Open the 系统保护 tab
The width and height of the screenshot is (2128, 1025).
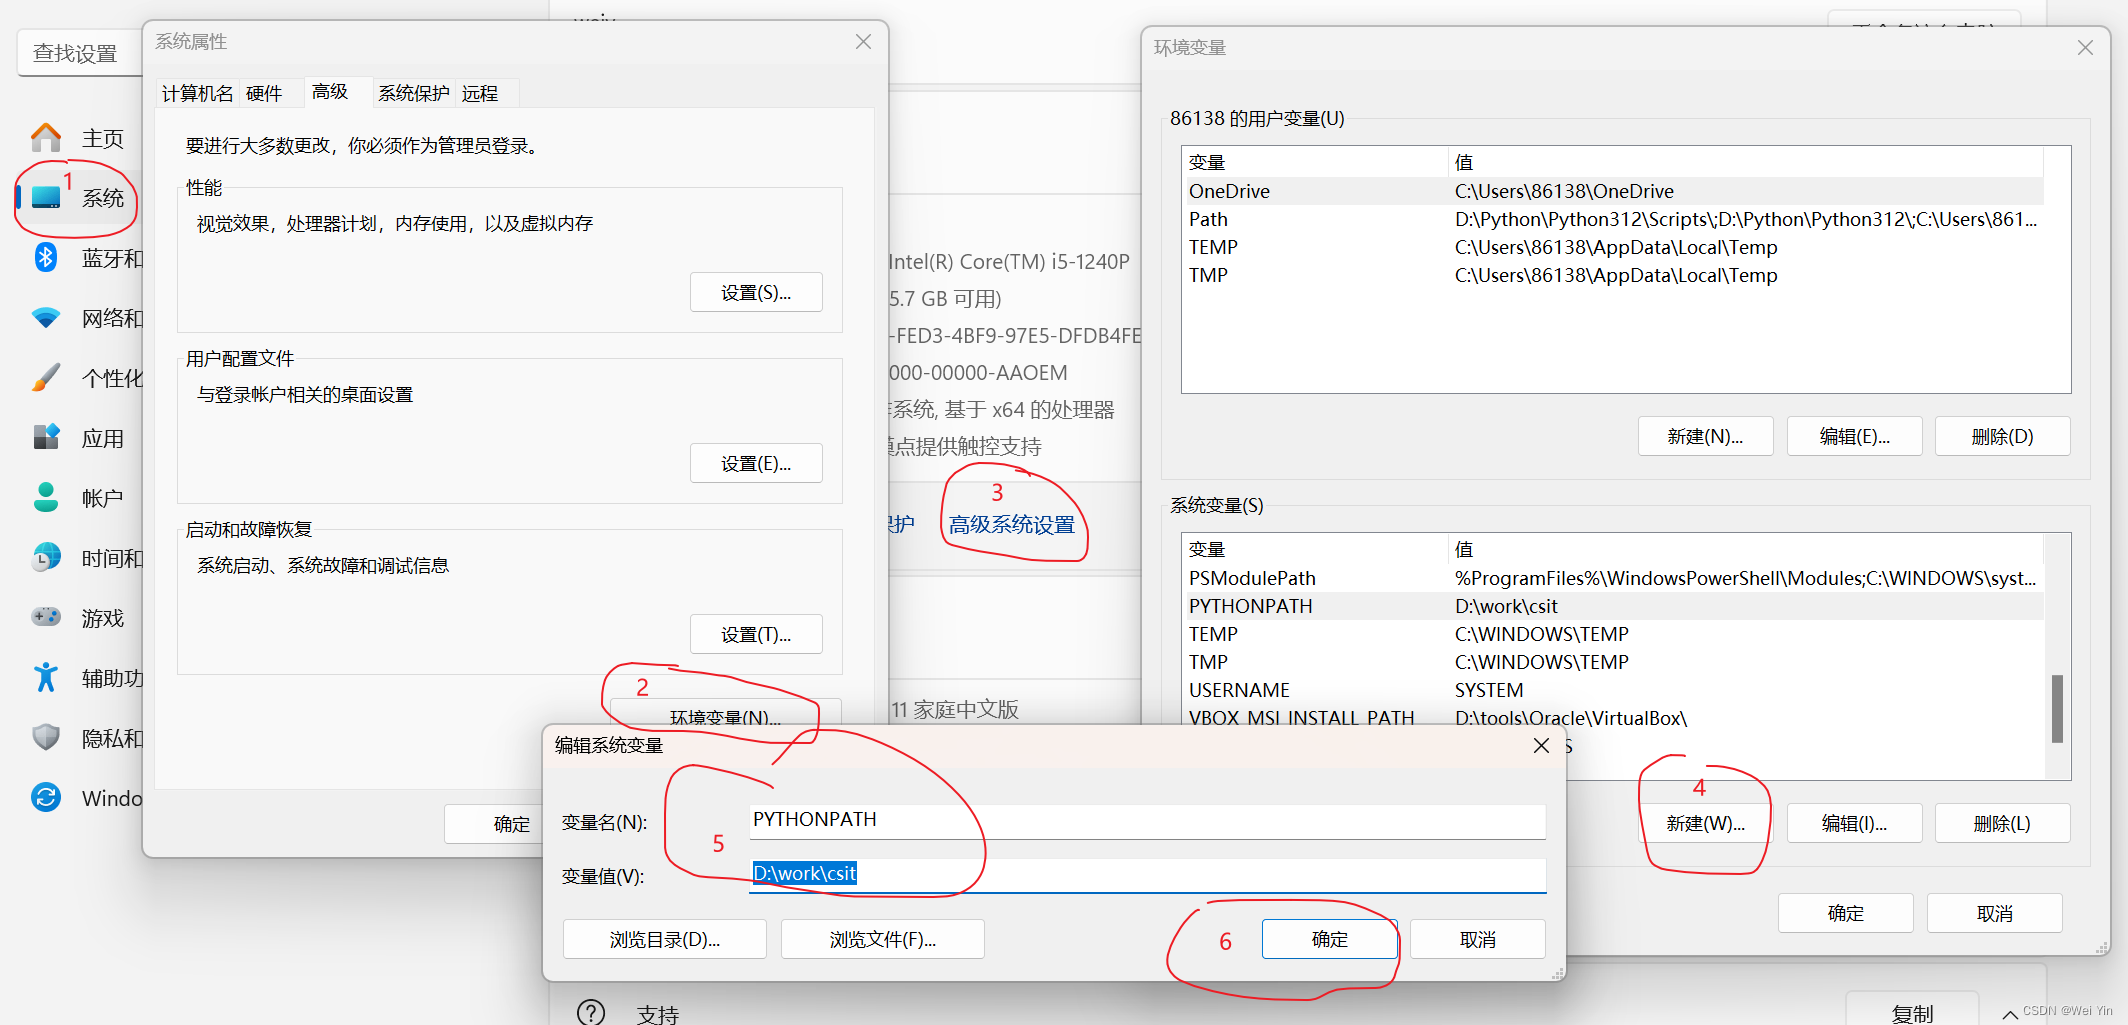click(414, 93)
